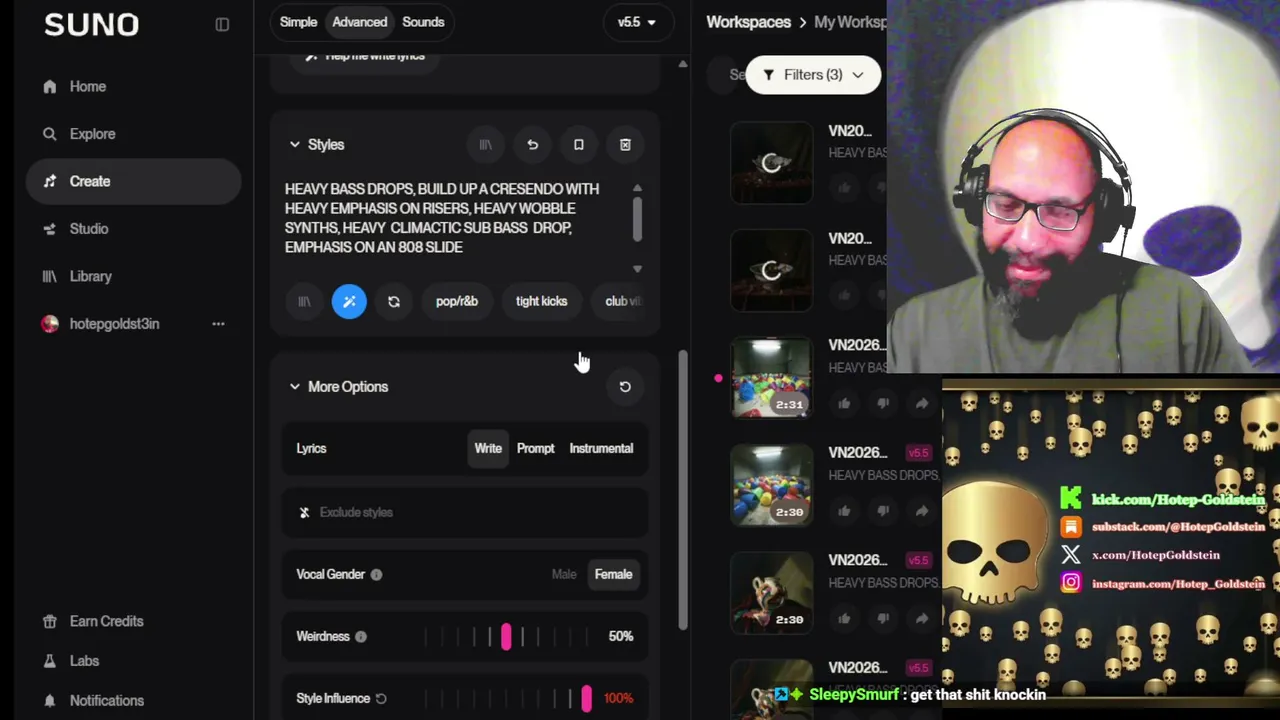Click the up arrow of the Styles text scrollbar
Screen dimensions: 1280x720
pos(637,189)
